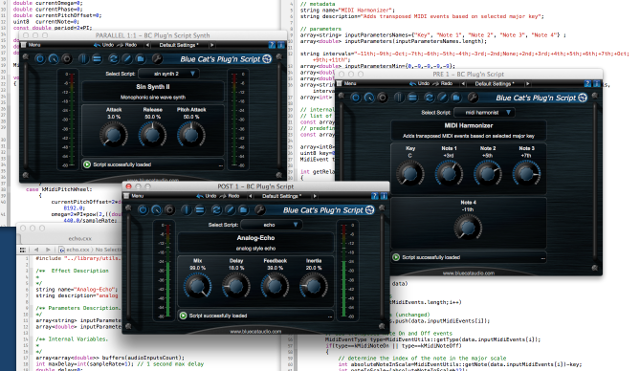640x371 pixels.
Task: Click the dark ring icon in PRE 1 toolbar
Action: tap(382, 98)
